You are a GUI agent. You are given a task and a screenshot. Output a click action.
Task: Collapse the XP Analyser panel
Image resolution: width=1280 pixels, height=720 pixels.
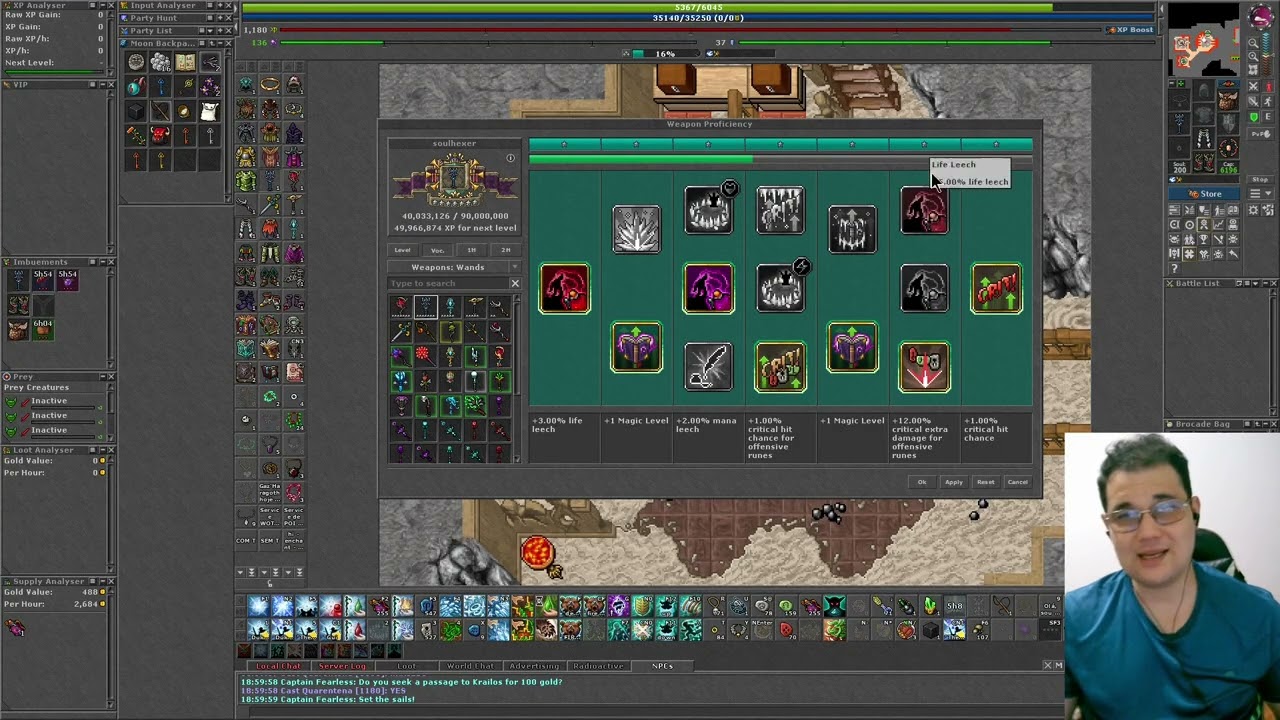pyautogui.click(x=103, y=6)
